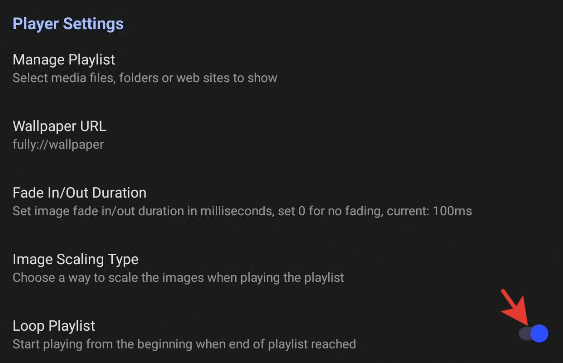Screen dimensions: 563x363
Task: Click the red arrow annotation
Action: pyautogui.click(x=514, y=306)
